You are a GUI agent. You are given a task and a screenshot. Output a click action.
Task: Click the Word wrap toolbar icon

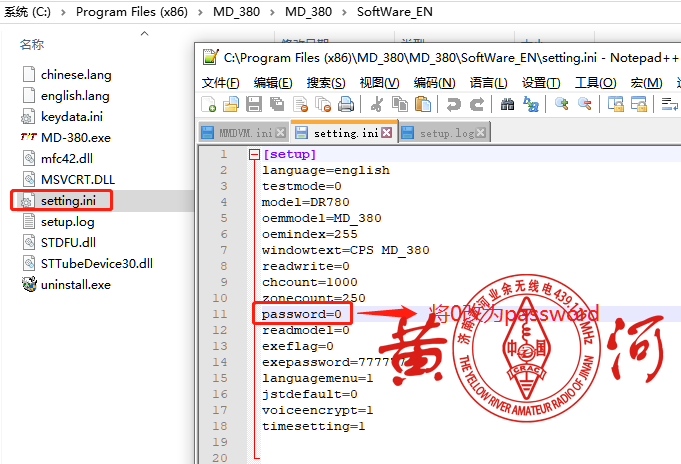coord(669,104)
